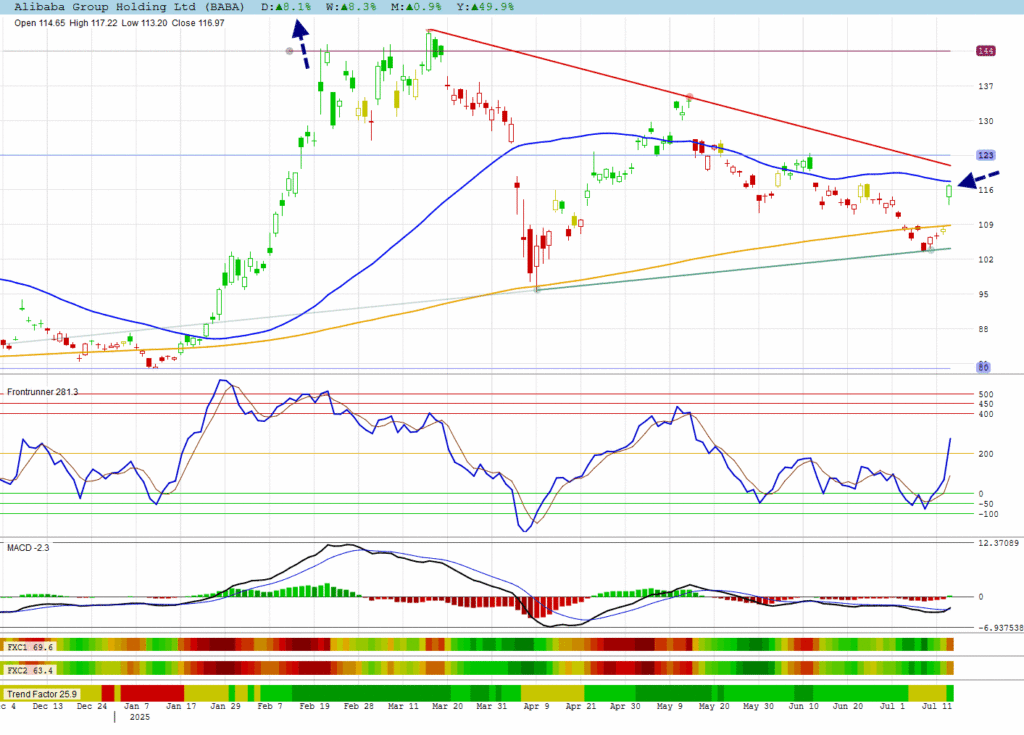Screen dimensions: 1024x735
Task: Click the Feb 19 date label
Action: click(314, 706)
